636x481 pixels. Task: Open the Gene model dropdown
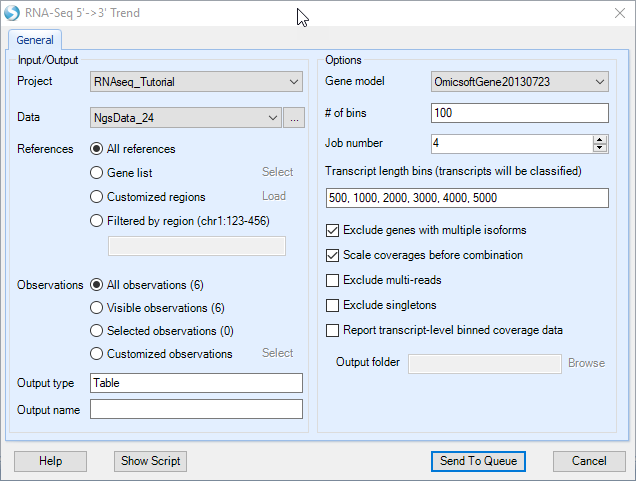coord(520,82)
